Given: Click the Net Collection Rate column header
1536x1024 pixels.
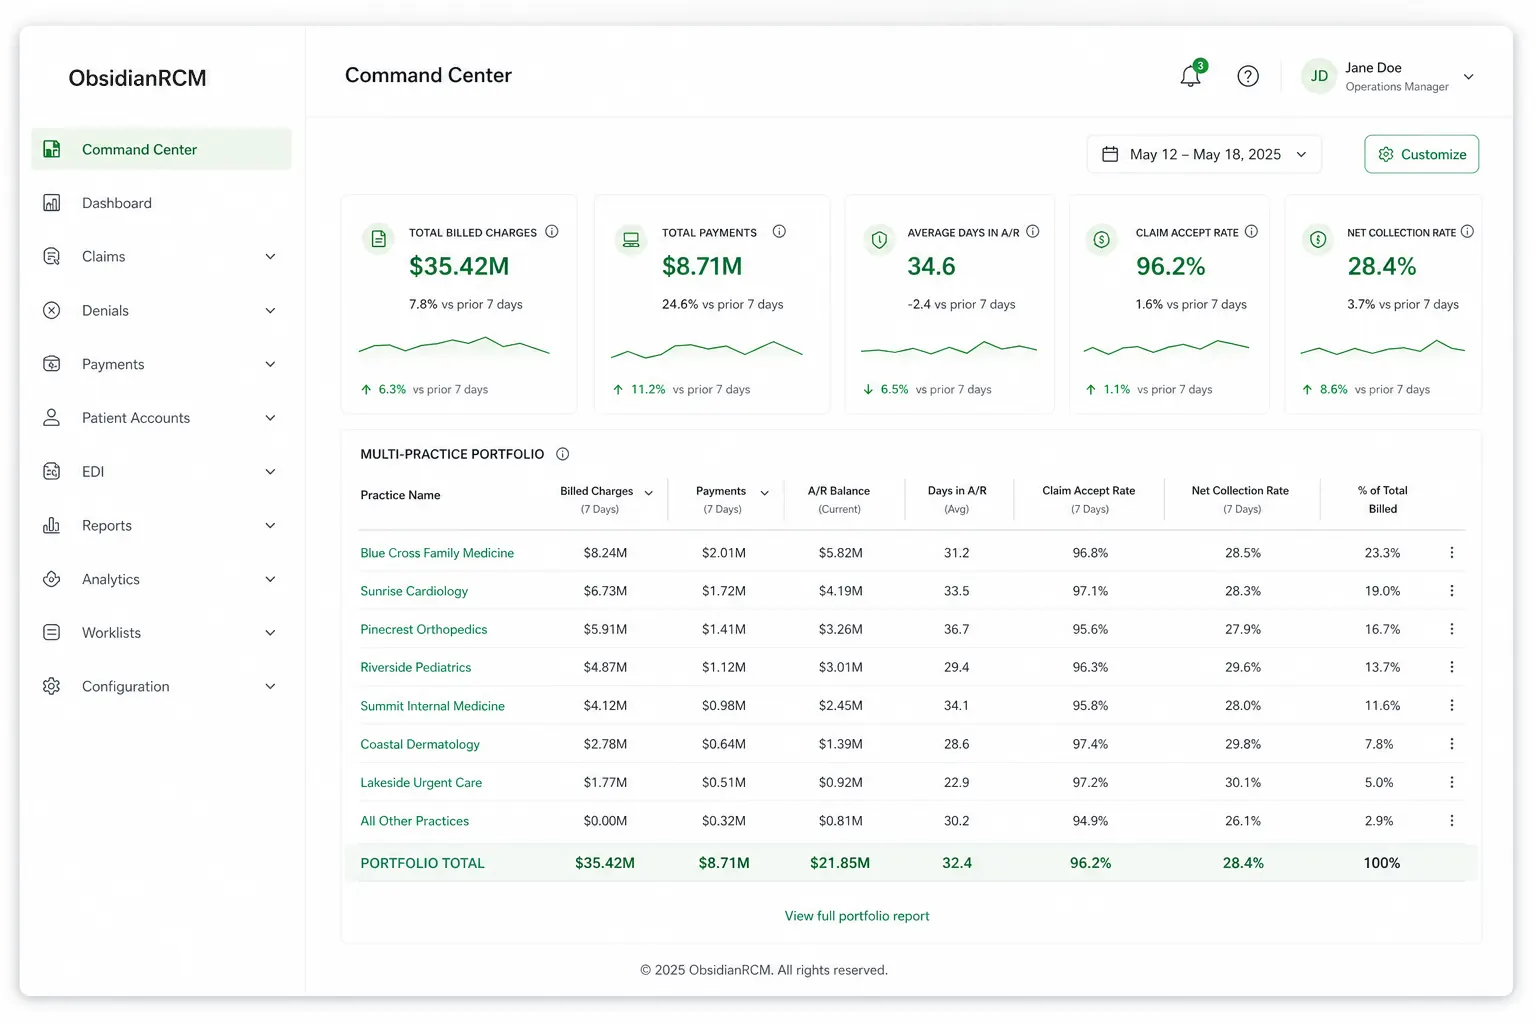Looking at the screenshot, I should (1240, 499).
